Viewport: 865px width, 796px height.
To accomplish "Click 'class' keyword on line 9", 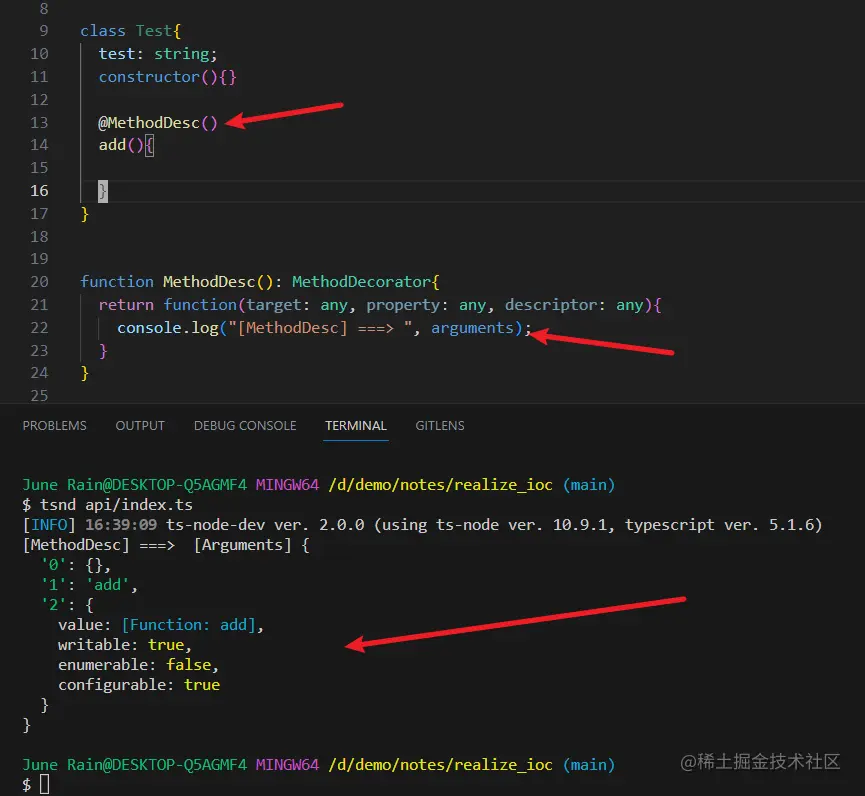I will (x=103, y=31).
